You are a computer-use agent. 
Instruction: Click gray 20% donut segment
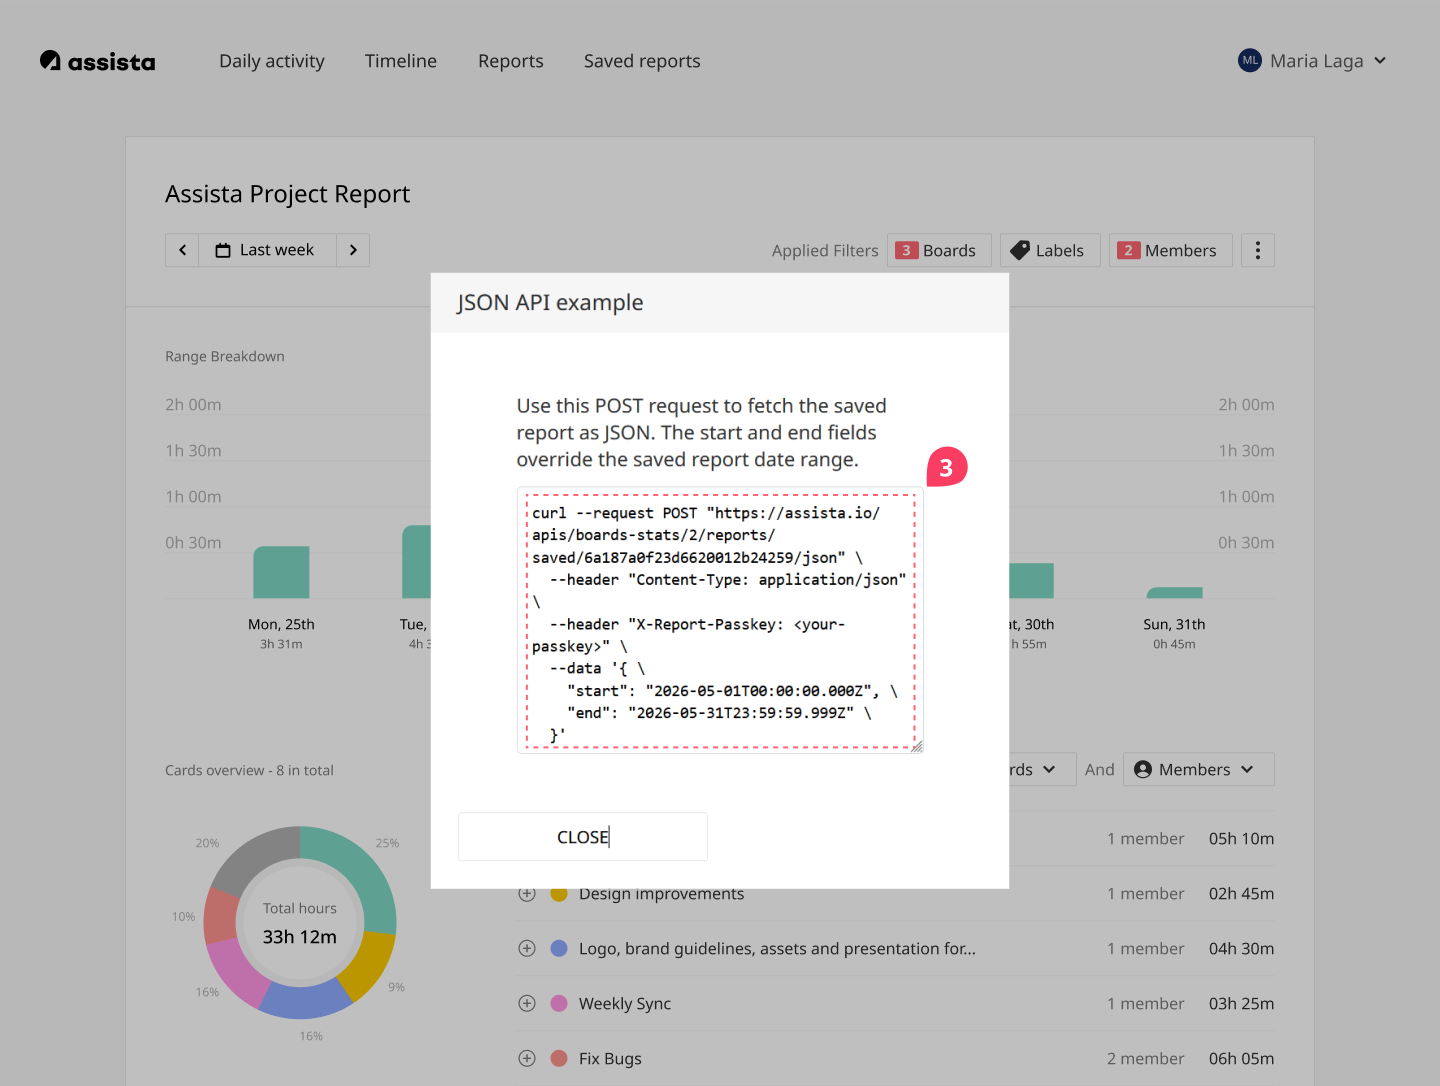click(250, 858)
